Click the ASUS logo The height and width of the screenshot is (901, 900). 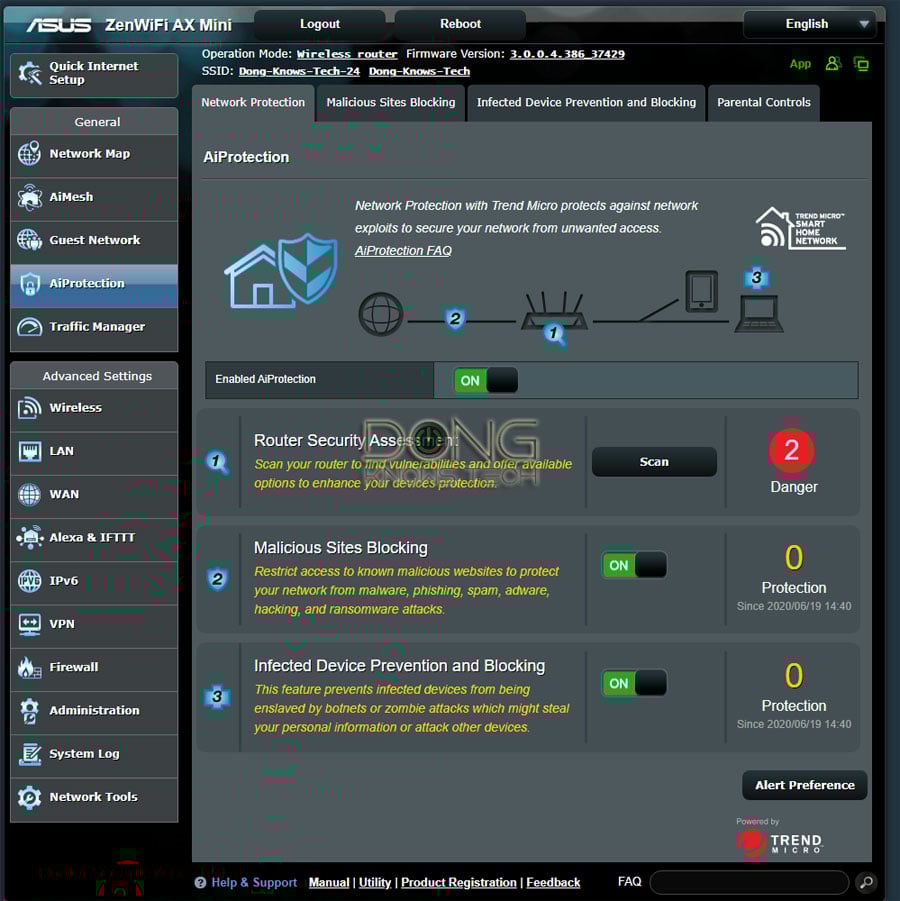59,25
